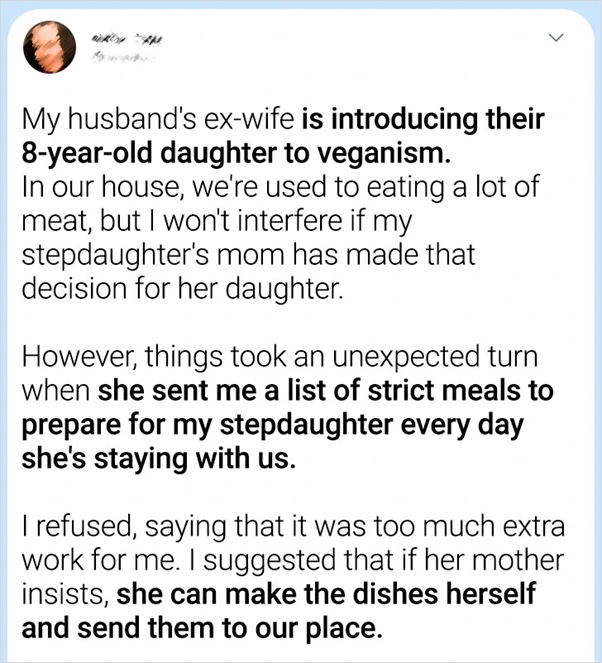Viewport: 602px width, 663px height.
Task: Click the blurred profile avatar picture
Action: [51, 47]
